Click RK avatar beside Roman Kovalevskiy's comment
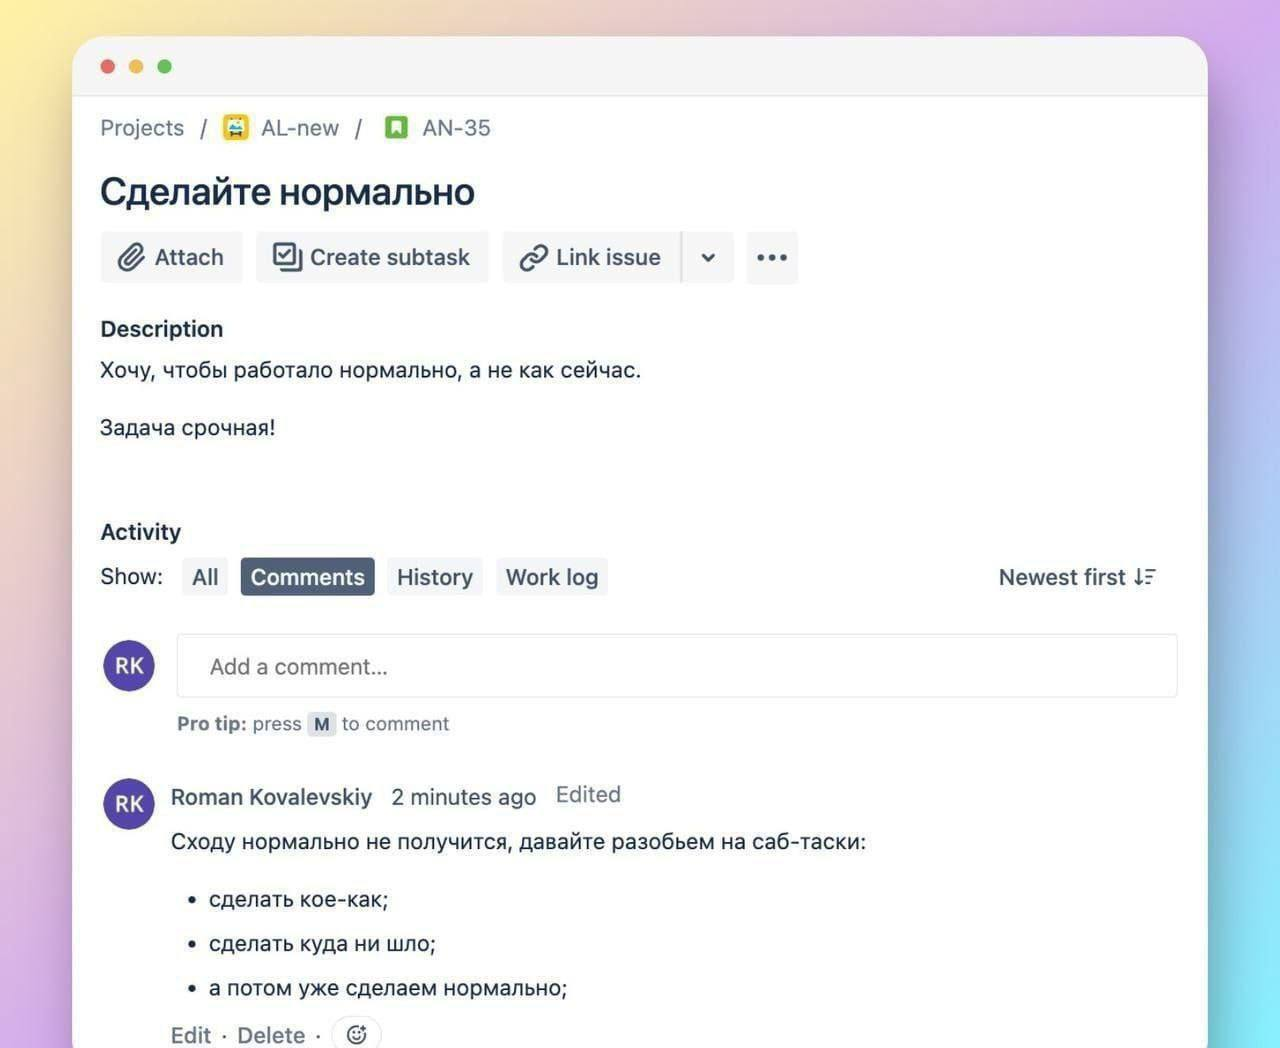The width and height of the screenshot is (1280, 1048). [x=129, y=804]
